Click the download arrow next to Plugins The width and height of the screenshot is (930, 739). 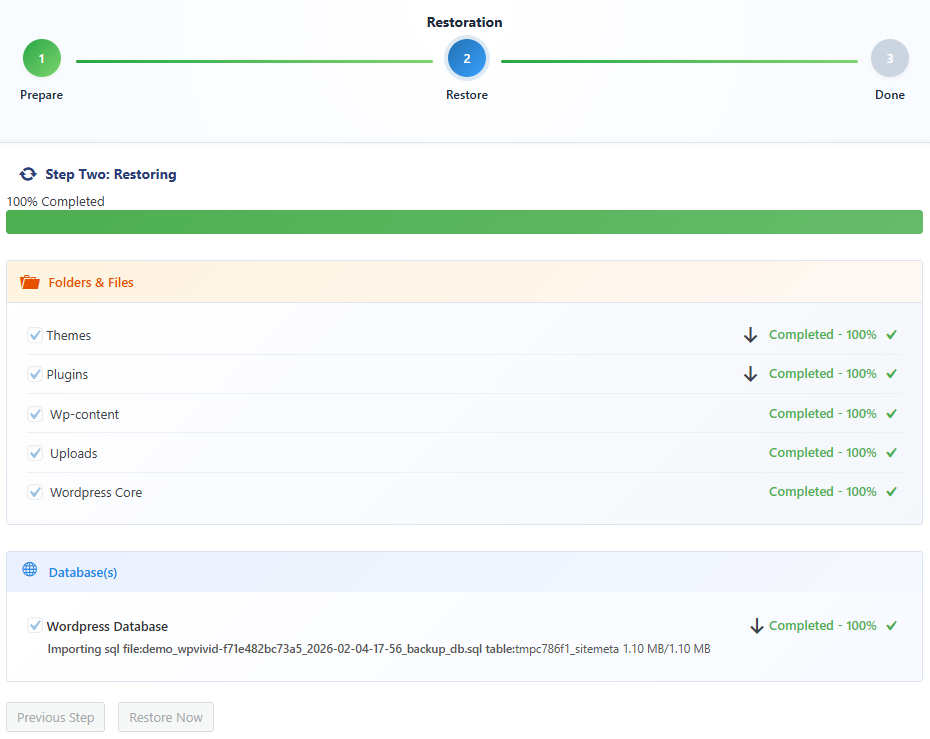click(x=751, y=374)
